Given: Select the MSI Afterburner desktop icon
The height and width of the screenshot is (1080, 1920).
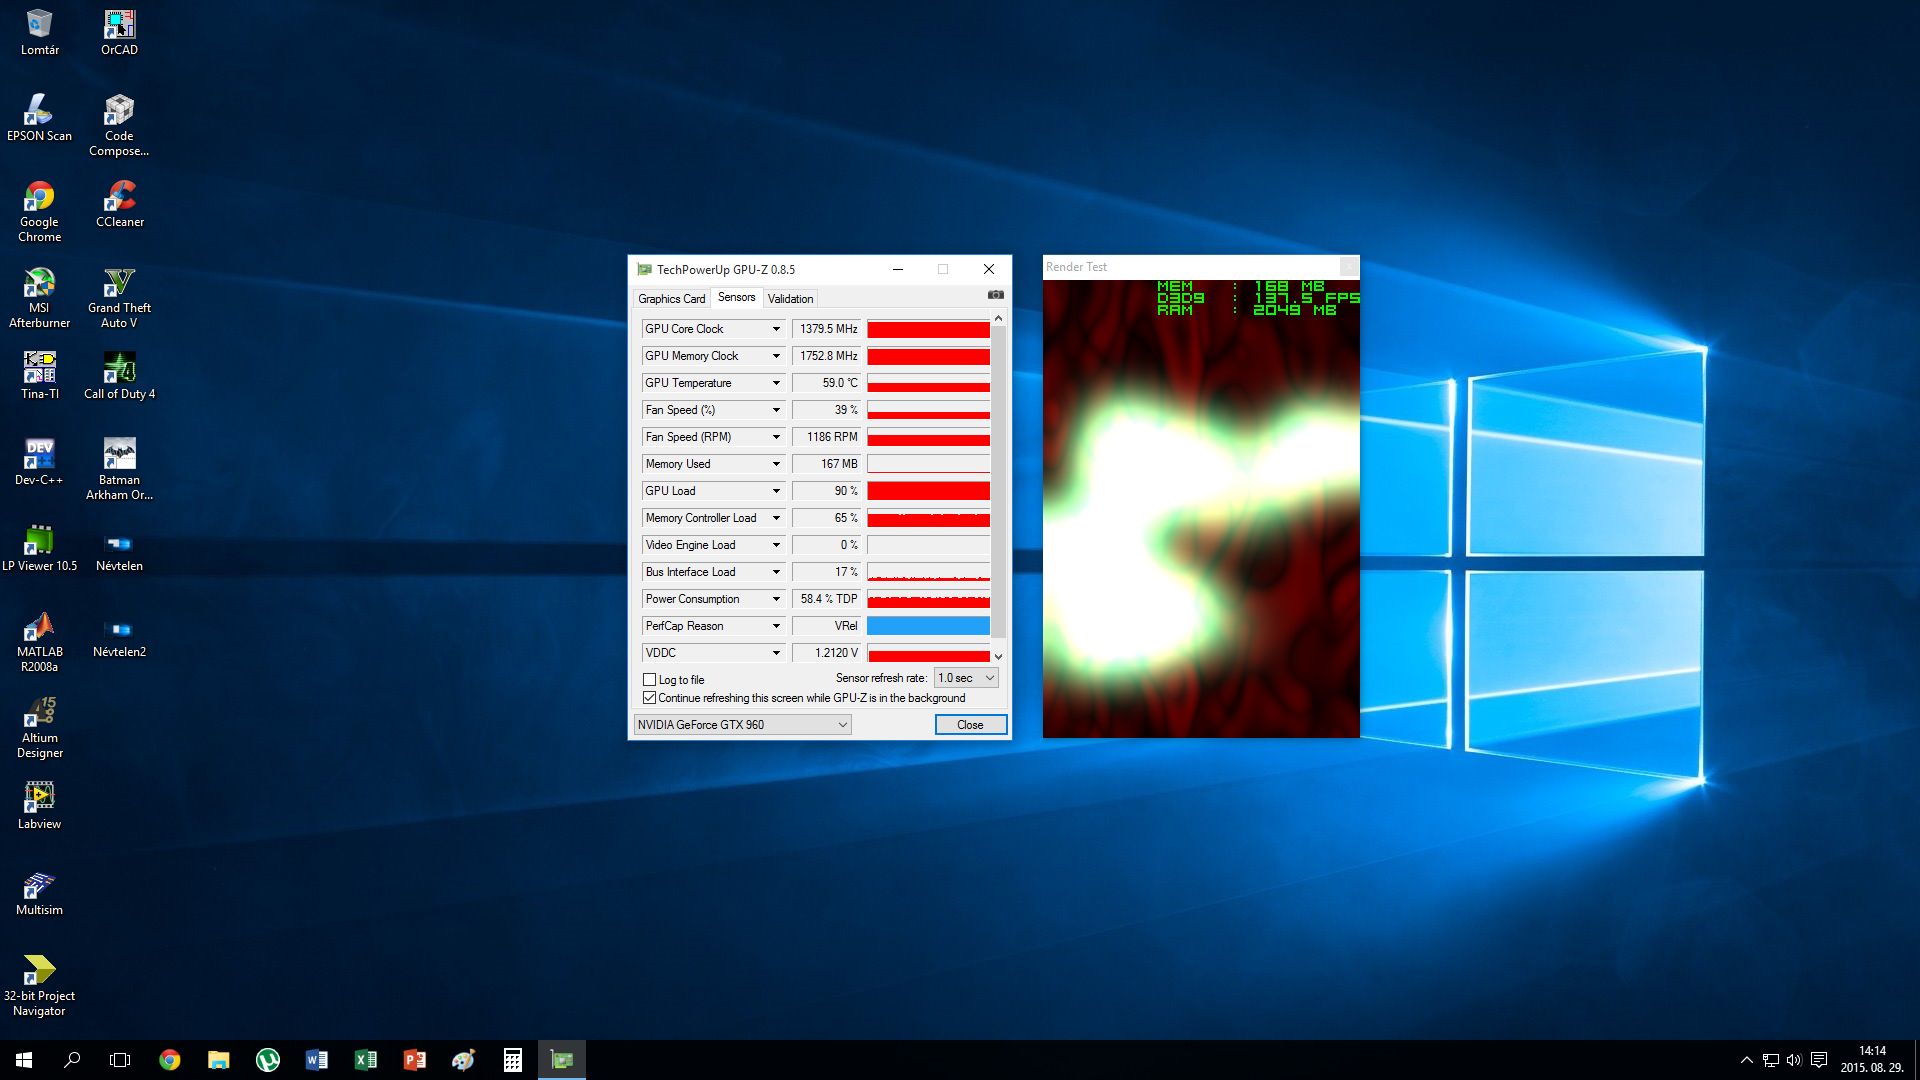Looking at the screenshot, I should pos(39,297).
